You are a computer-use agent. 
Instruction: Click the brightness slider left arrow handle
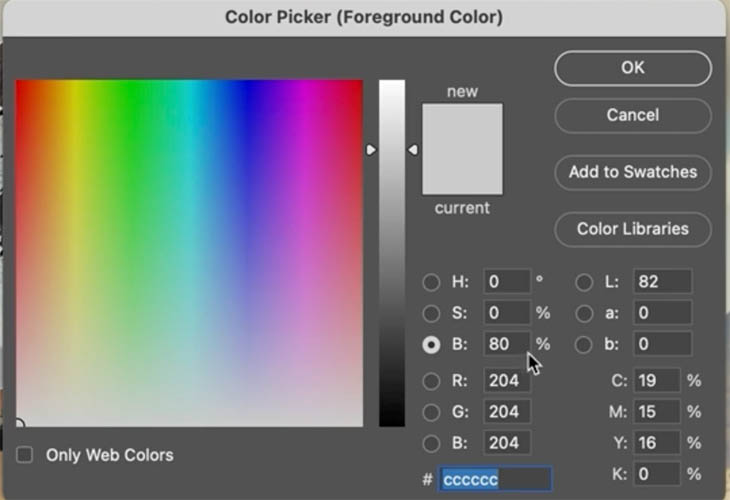point(371,150)
